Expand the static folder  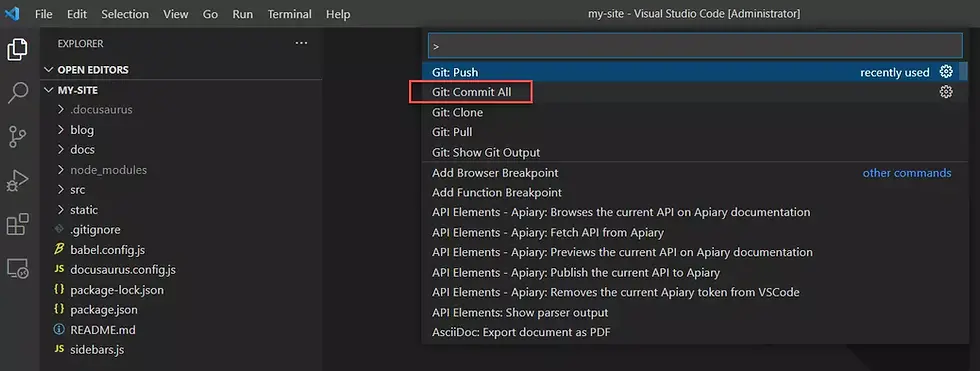[x=61, y=210]
